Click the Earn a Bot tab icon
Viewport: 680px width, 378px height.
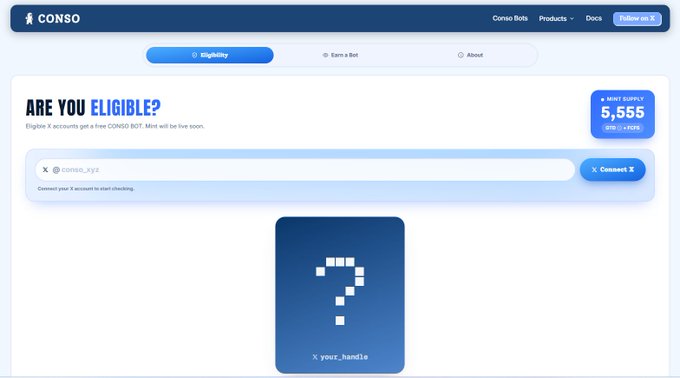tap(325, 55)
